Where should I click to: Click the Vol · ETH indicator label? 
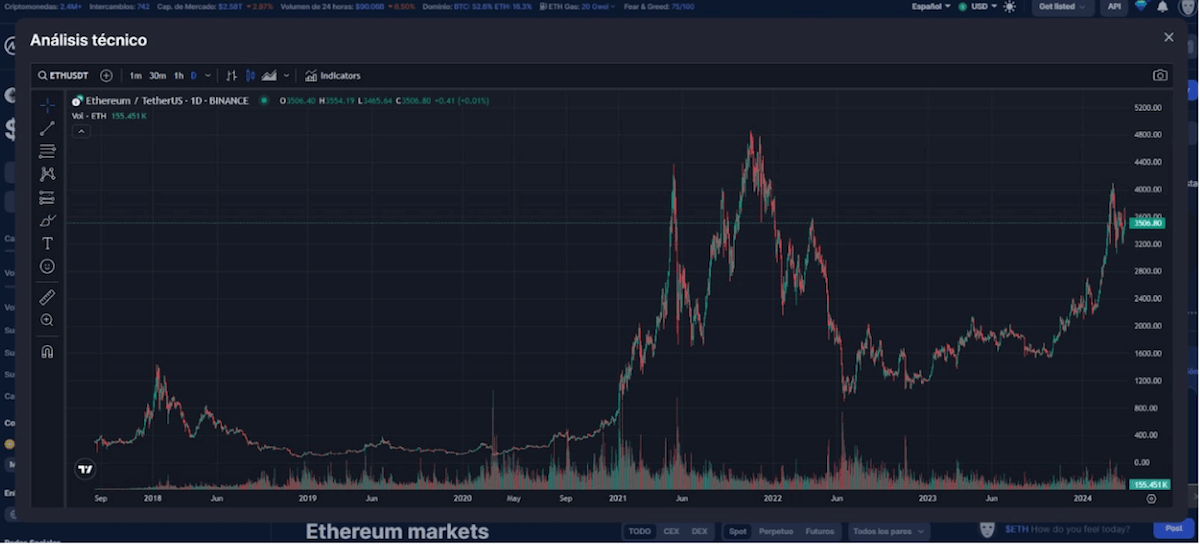(x=89, y=116)
